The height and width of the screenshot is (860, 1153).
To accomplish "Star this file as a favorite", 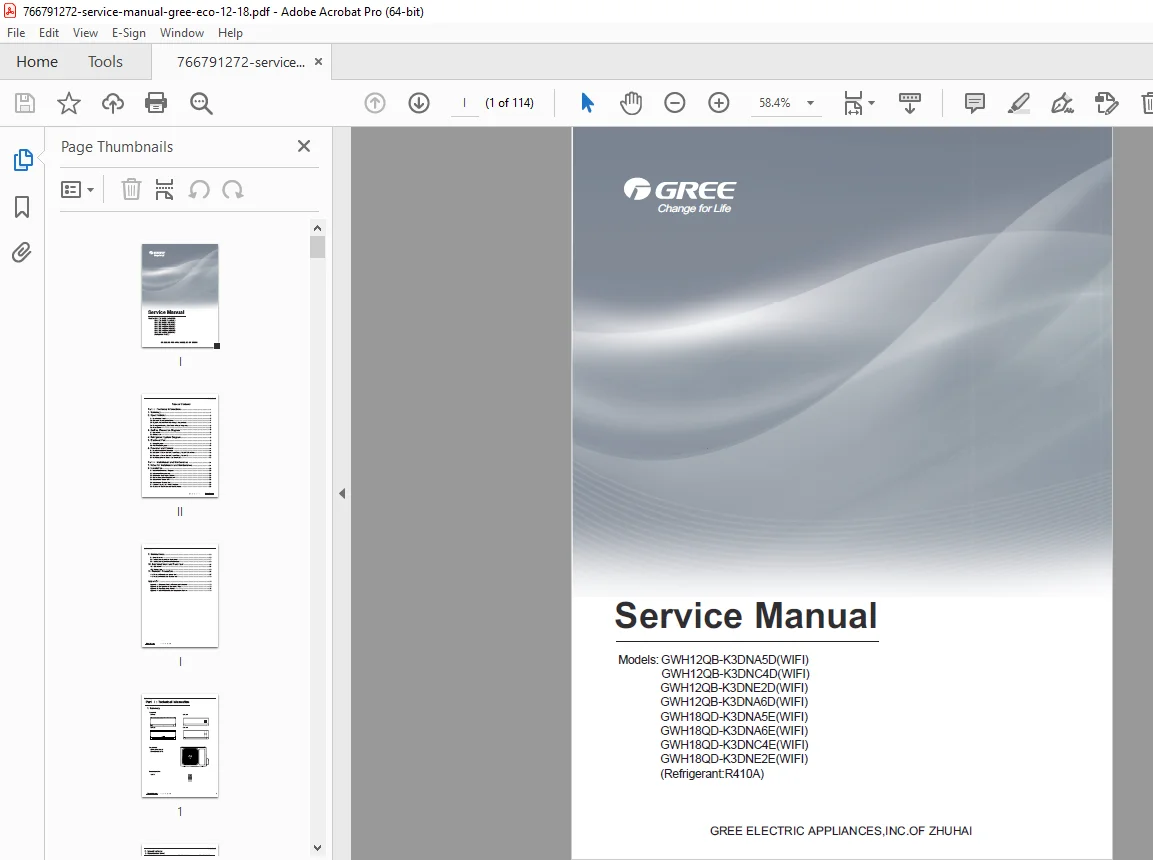I will point(68,103).
